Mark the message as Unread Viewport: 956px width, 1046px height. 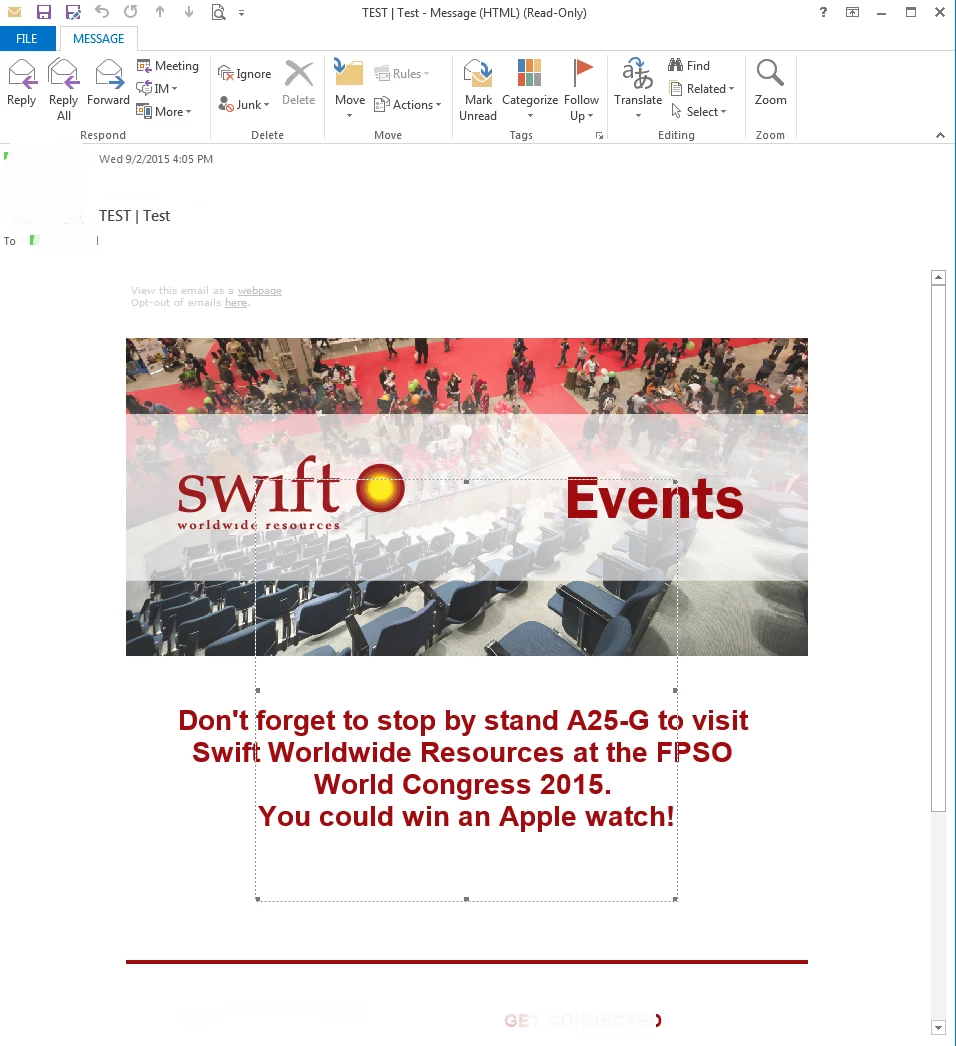[478, 90]
